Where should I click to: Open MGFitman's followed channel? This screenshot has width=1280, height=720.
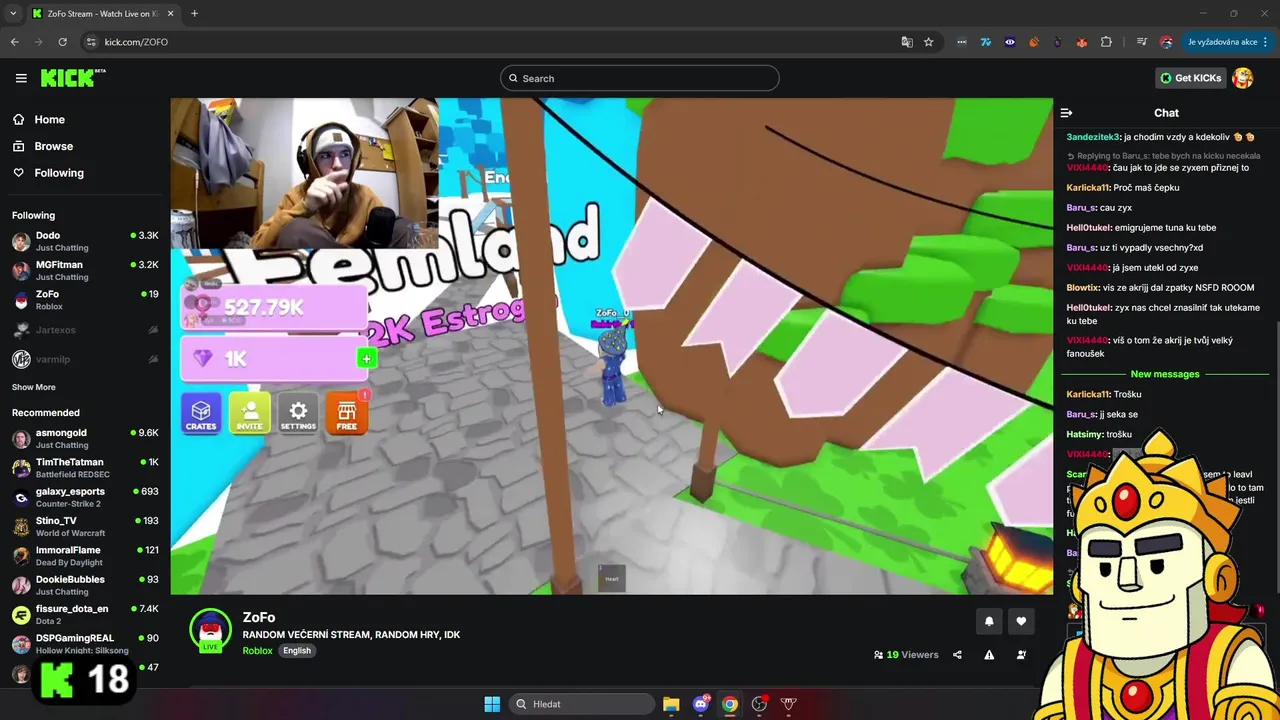[85, 270]
